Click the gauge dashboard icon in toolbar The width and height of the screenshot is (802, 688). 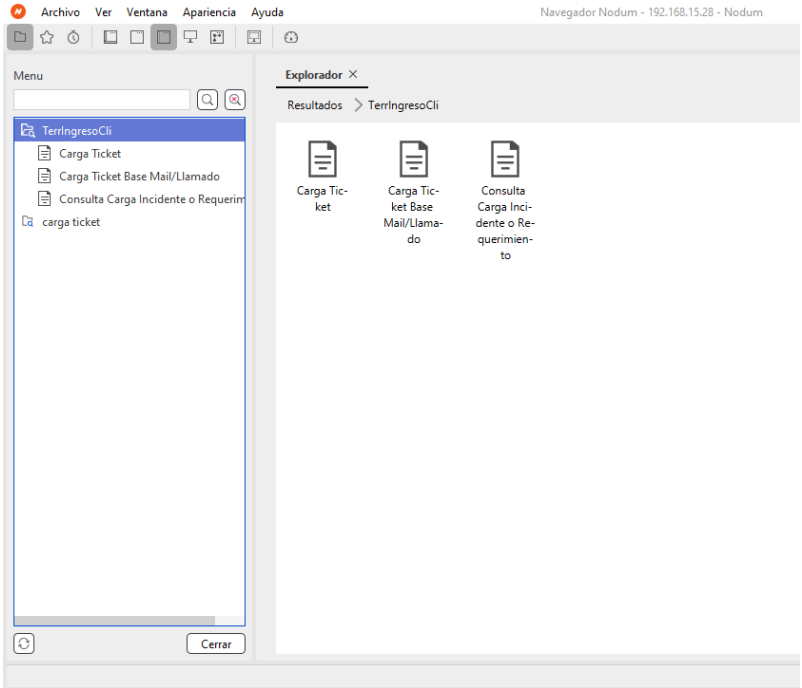click(291, 38)
